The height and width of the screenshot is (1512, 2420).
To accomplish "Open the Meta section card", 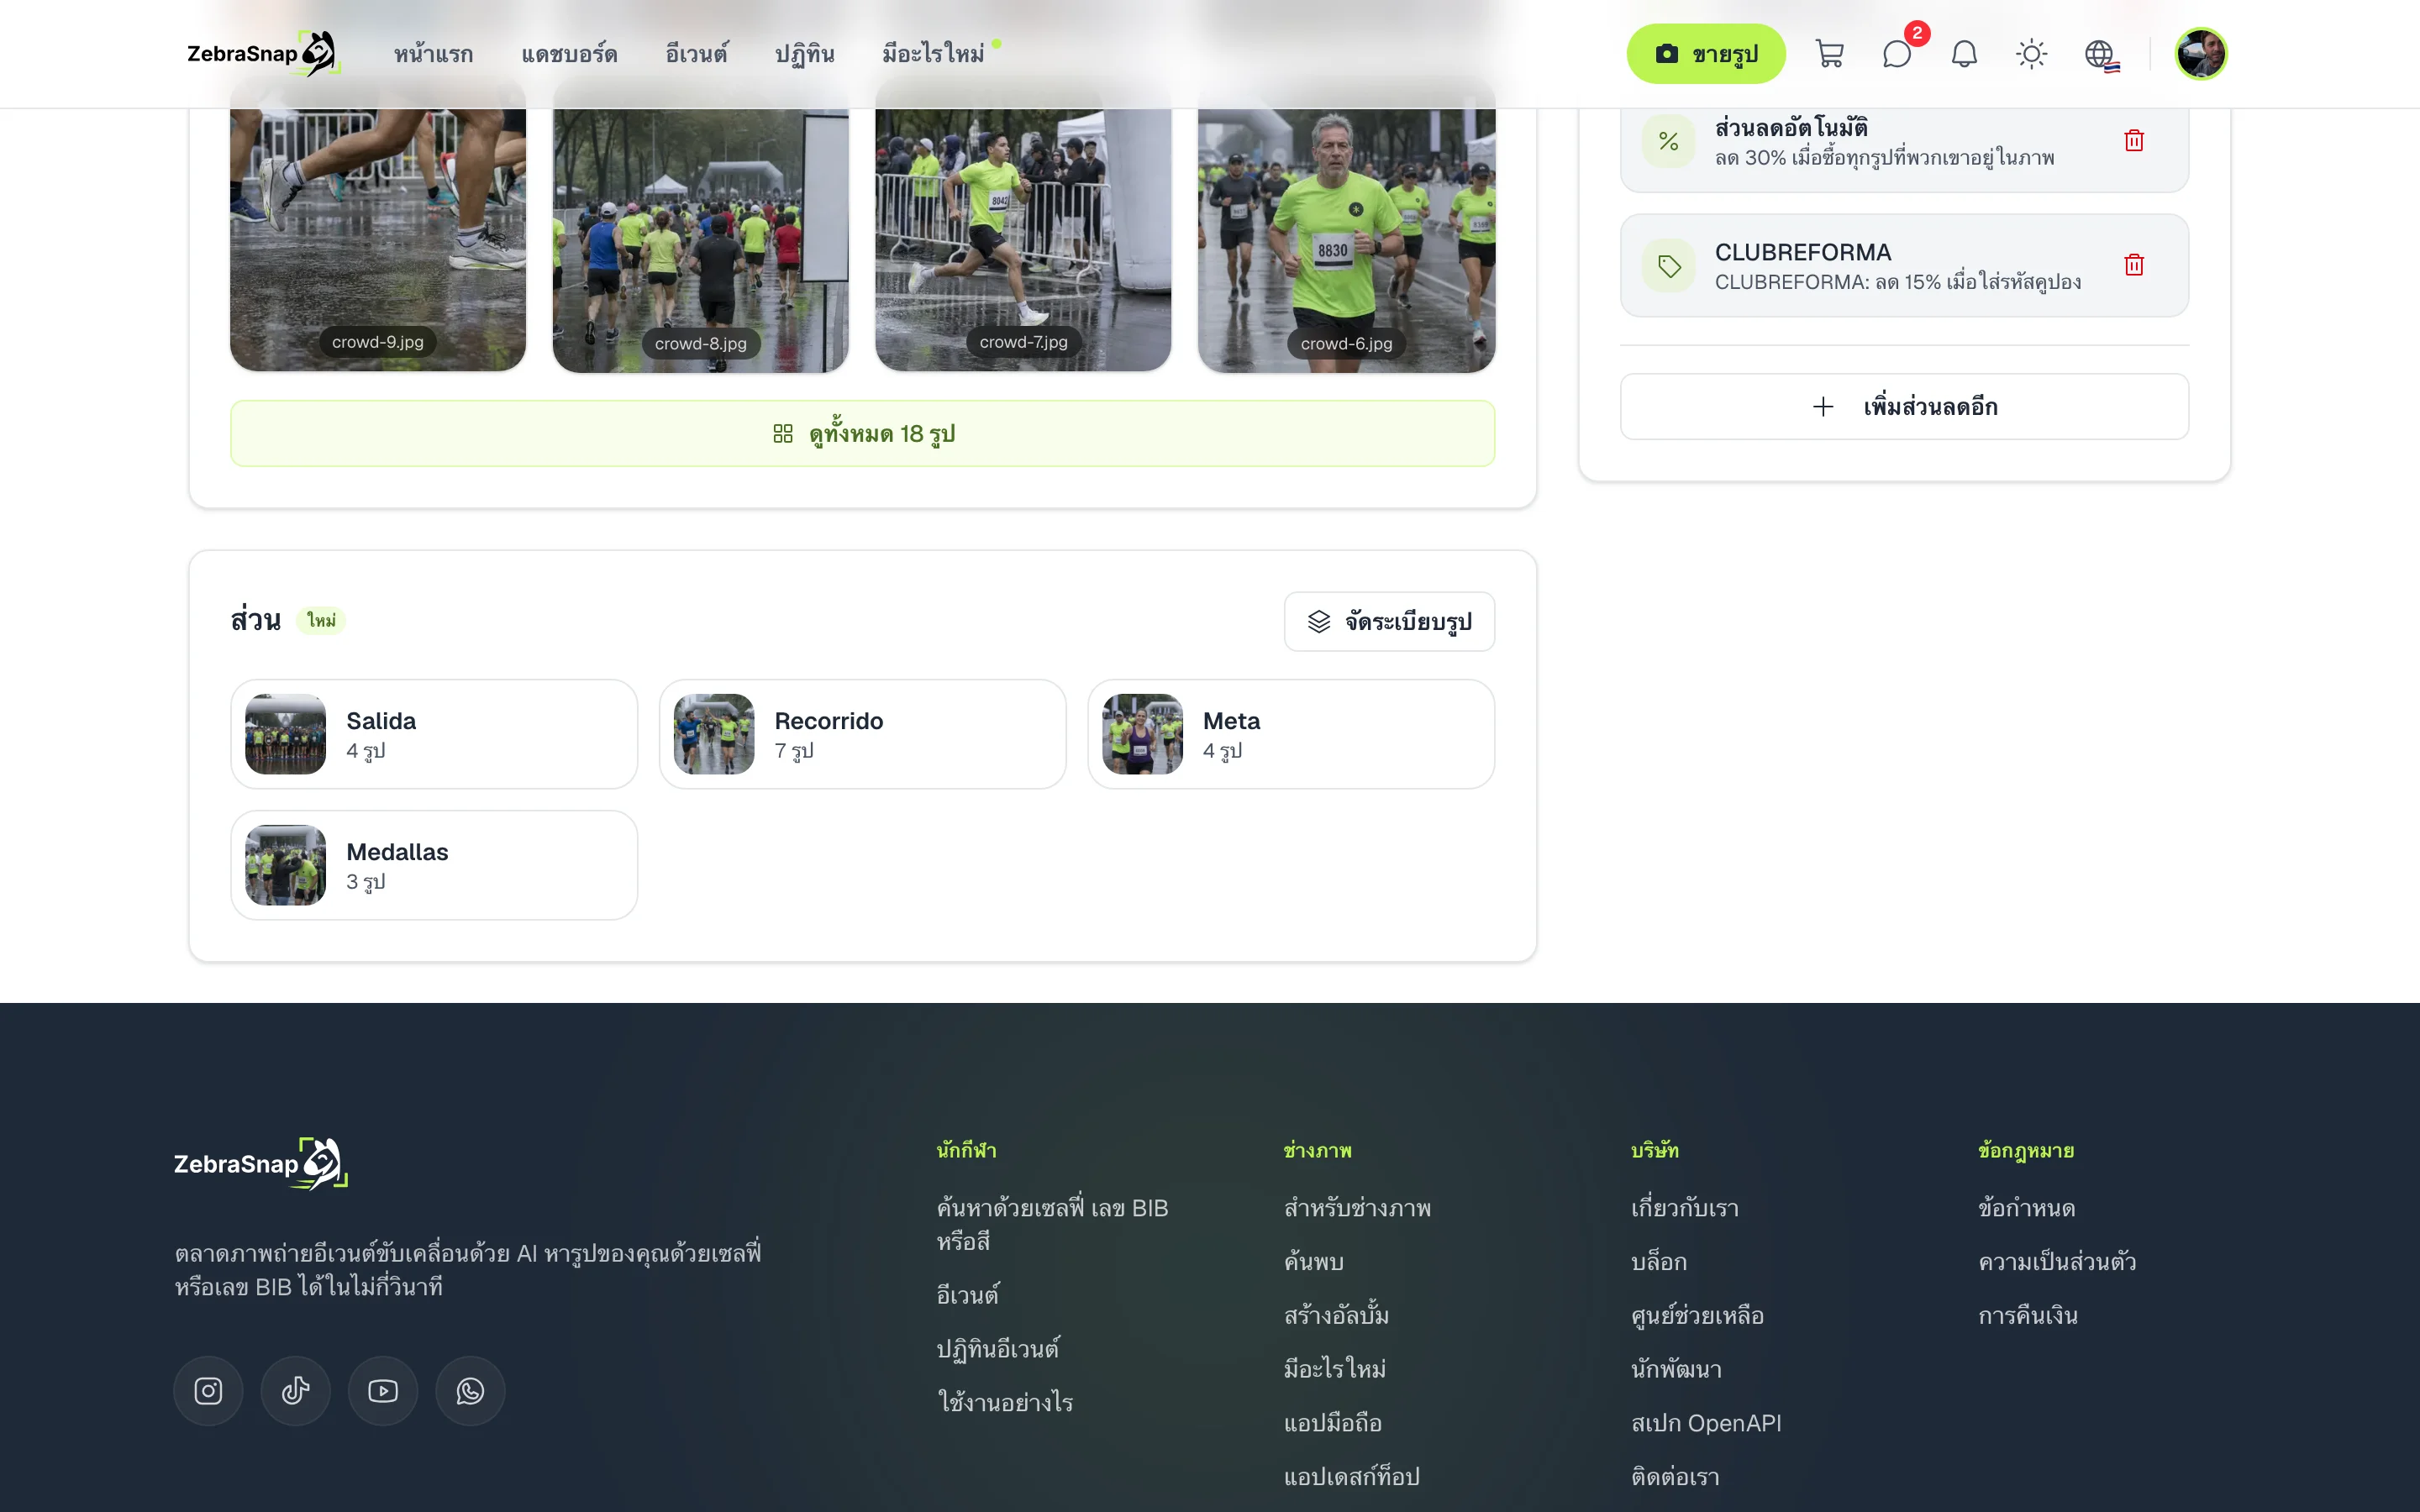I will tap(1291, 734).
